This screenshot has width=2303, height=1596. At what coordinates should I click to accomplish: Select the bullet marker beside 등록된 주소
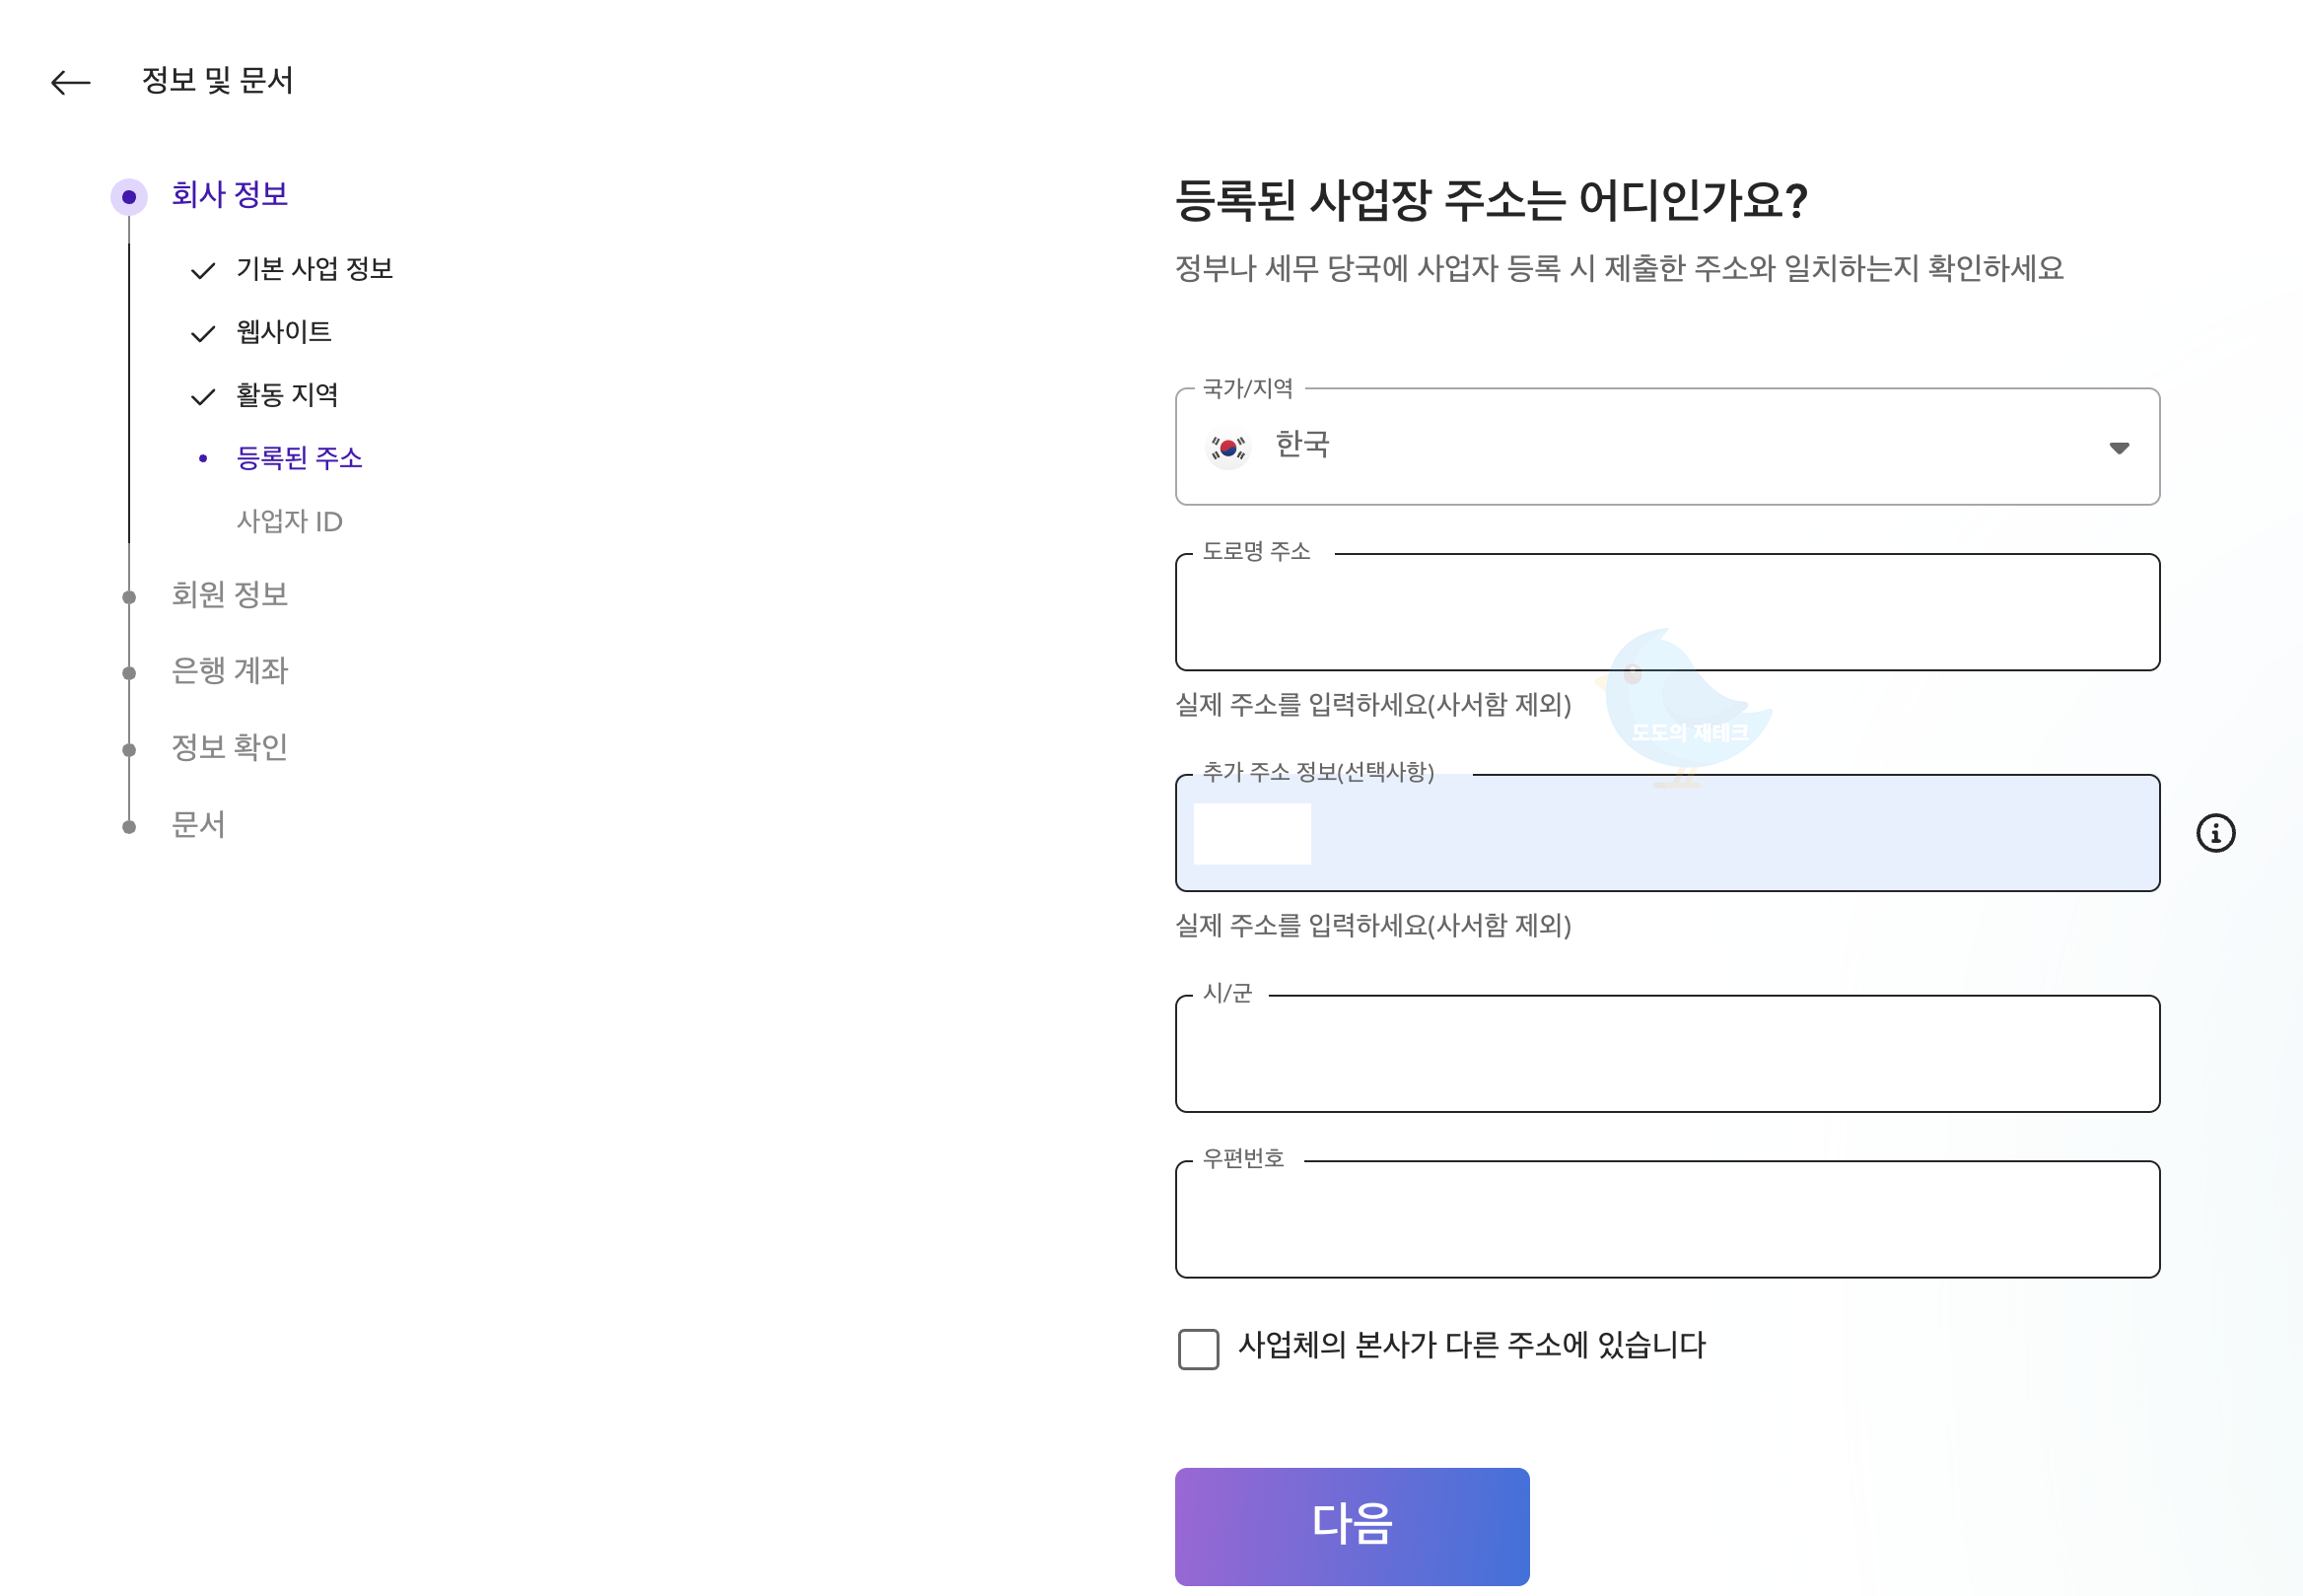(x=203, y=459)
